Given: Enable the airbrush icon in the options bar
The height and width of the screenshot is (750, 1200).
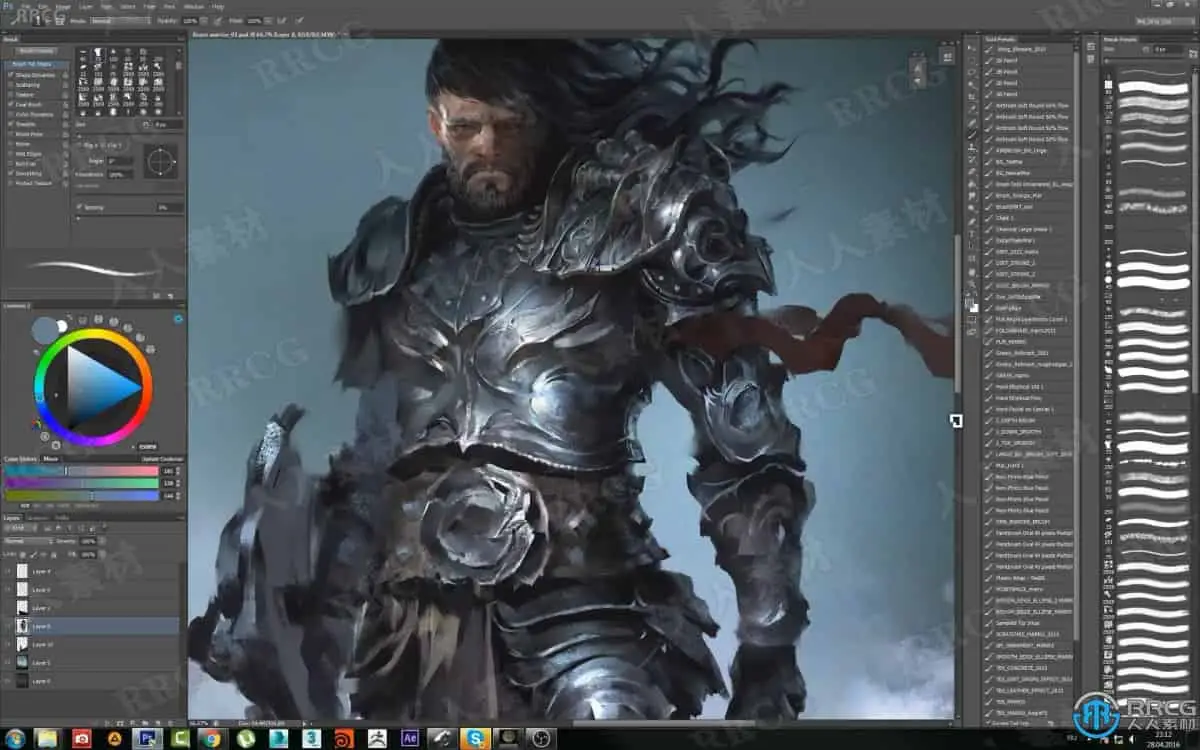Looking at the screenshot, I should 282,20.
